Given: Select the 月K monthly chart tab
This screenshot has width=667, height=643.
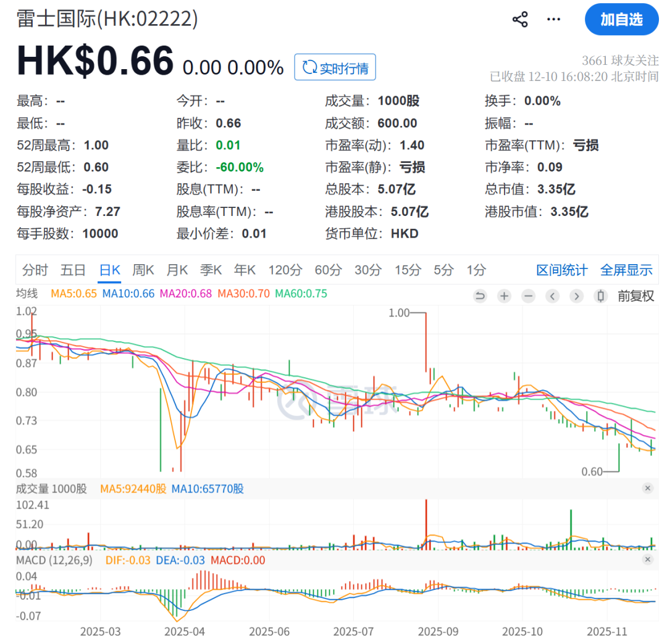Looking at the screenshot, I should click(177, 269).
